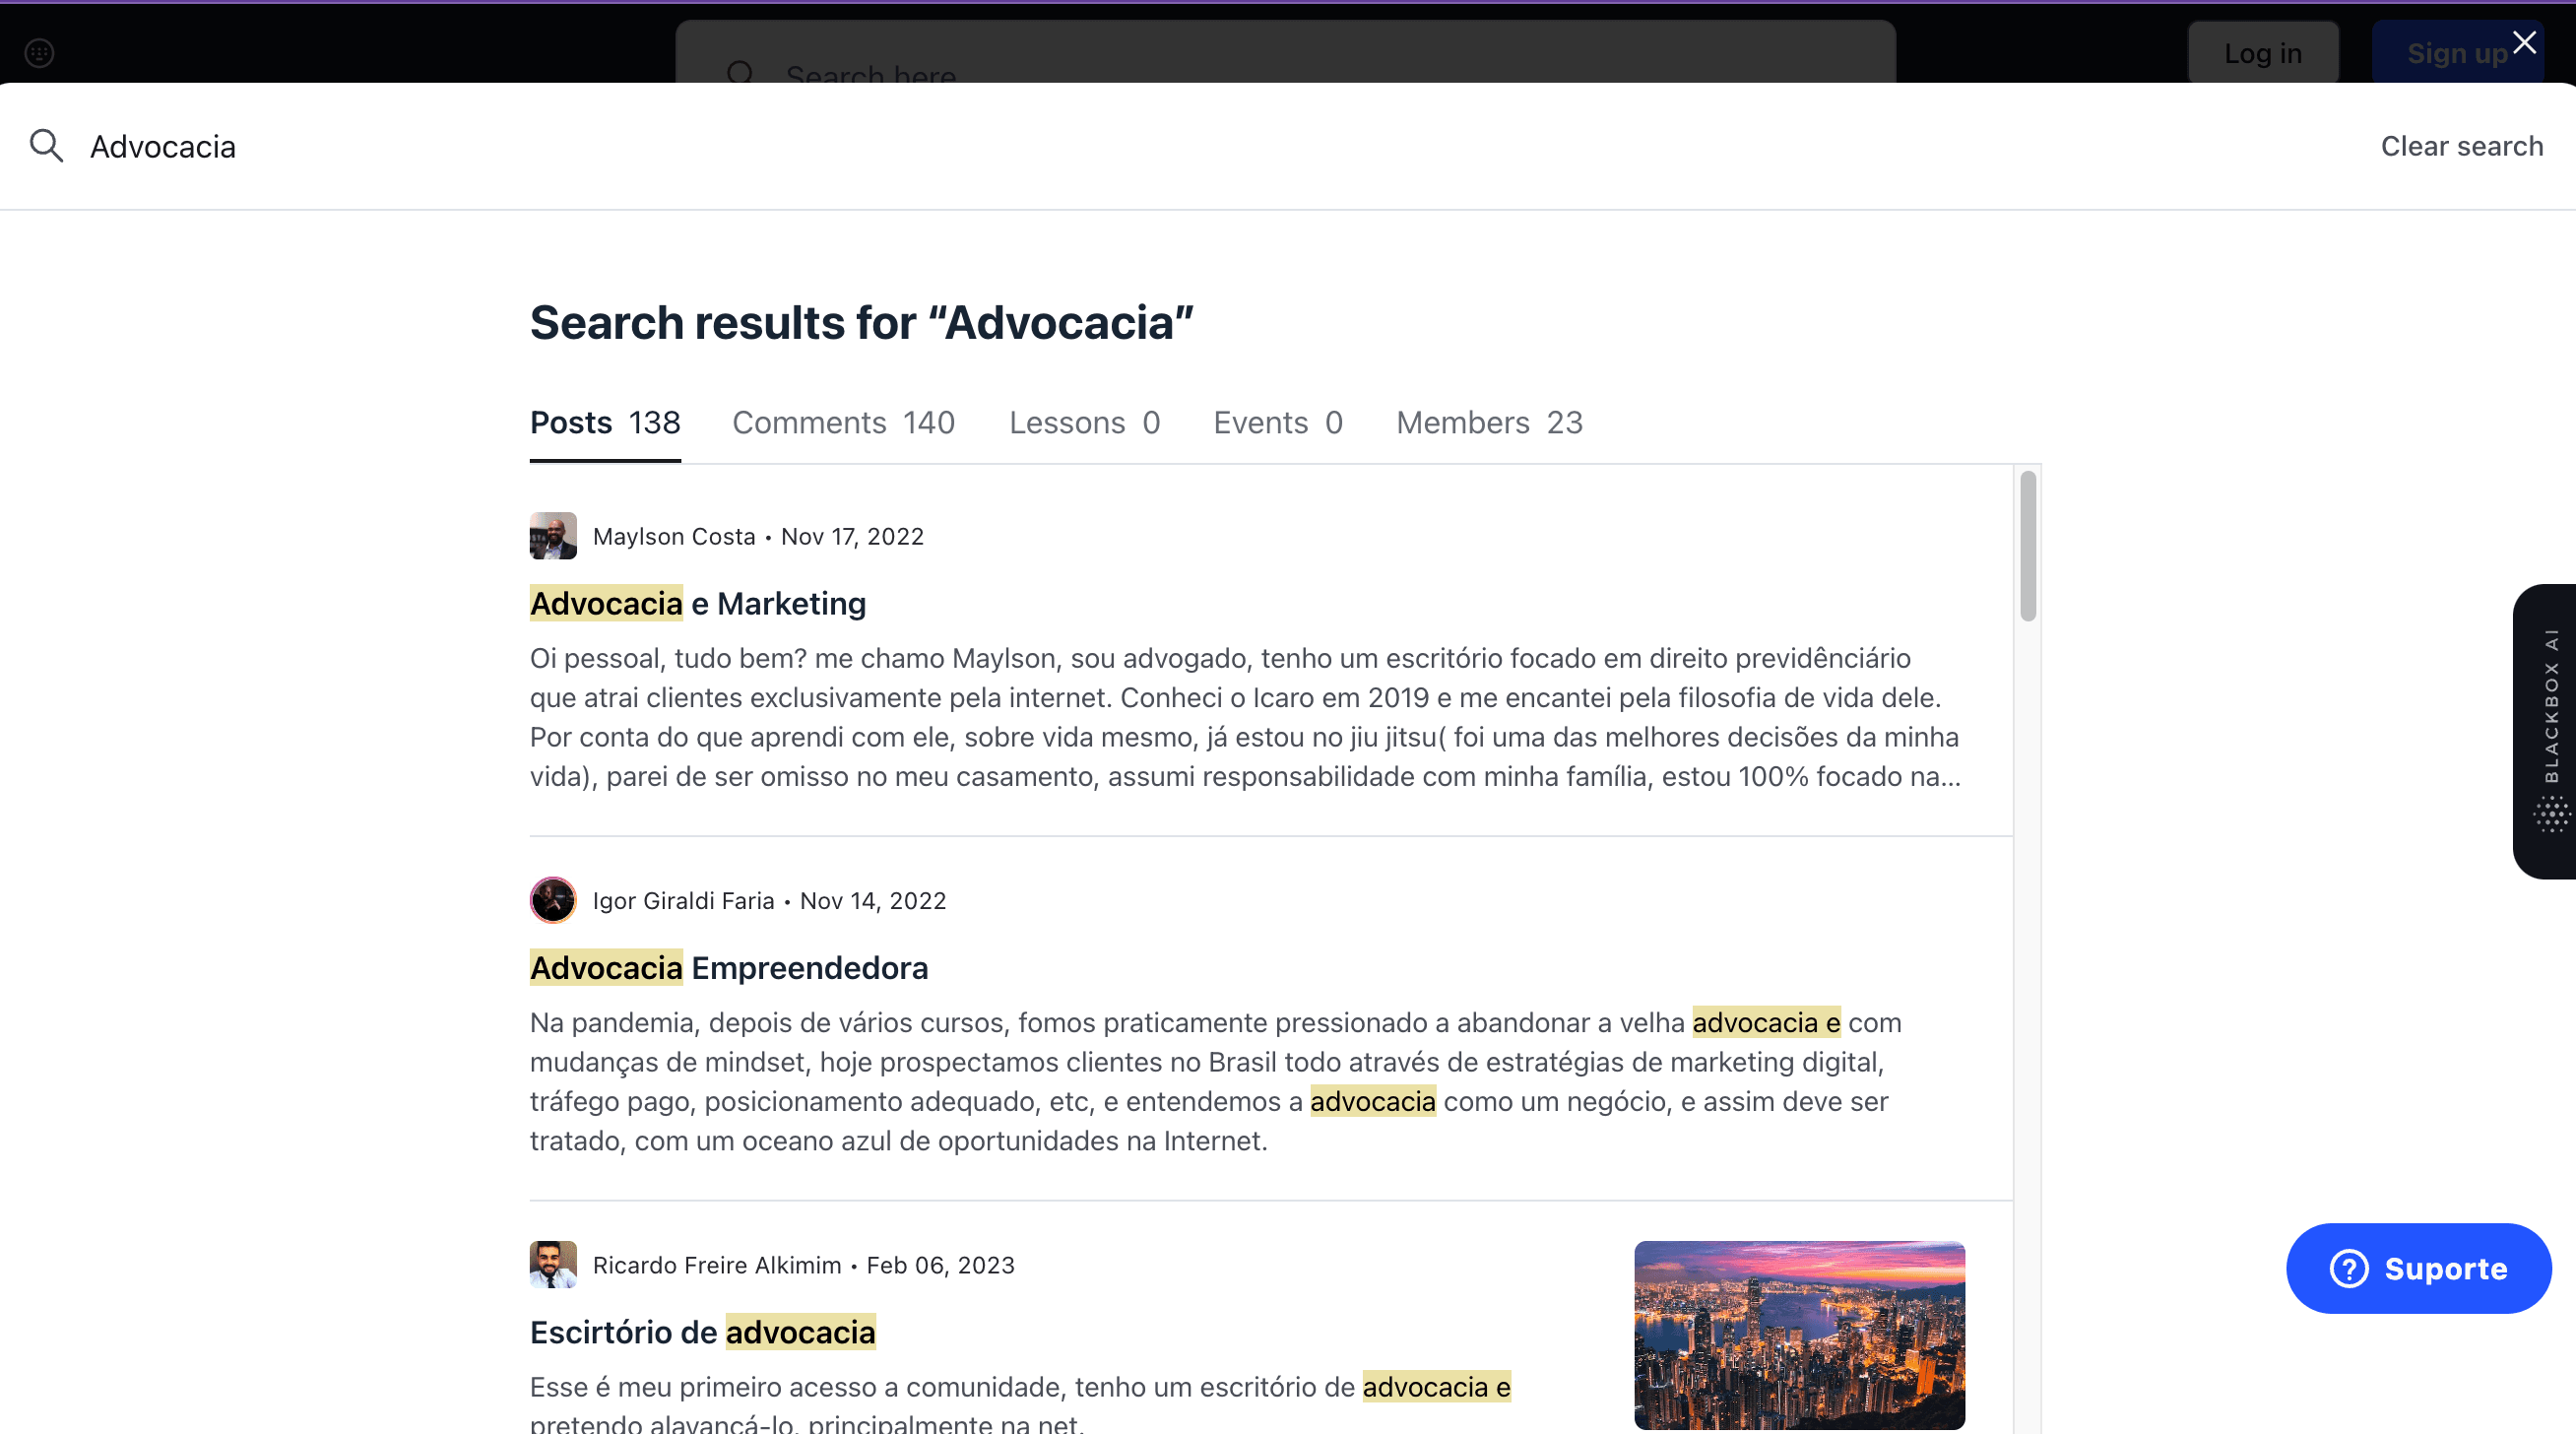Switch to the Lessons 0 tab
The width and height of the screenshot is (2576, 1434).
(1084, 423)
